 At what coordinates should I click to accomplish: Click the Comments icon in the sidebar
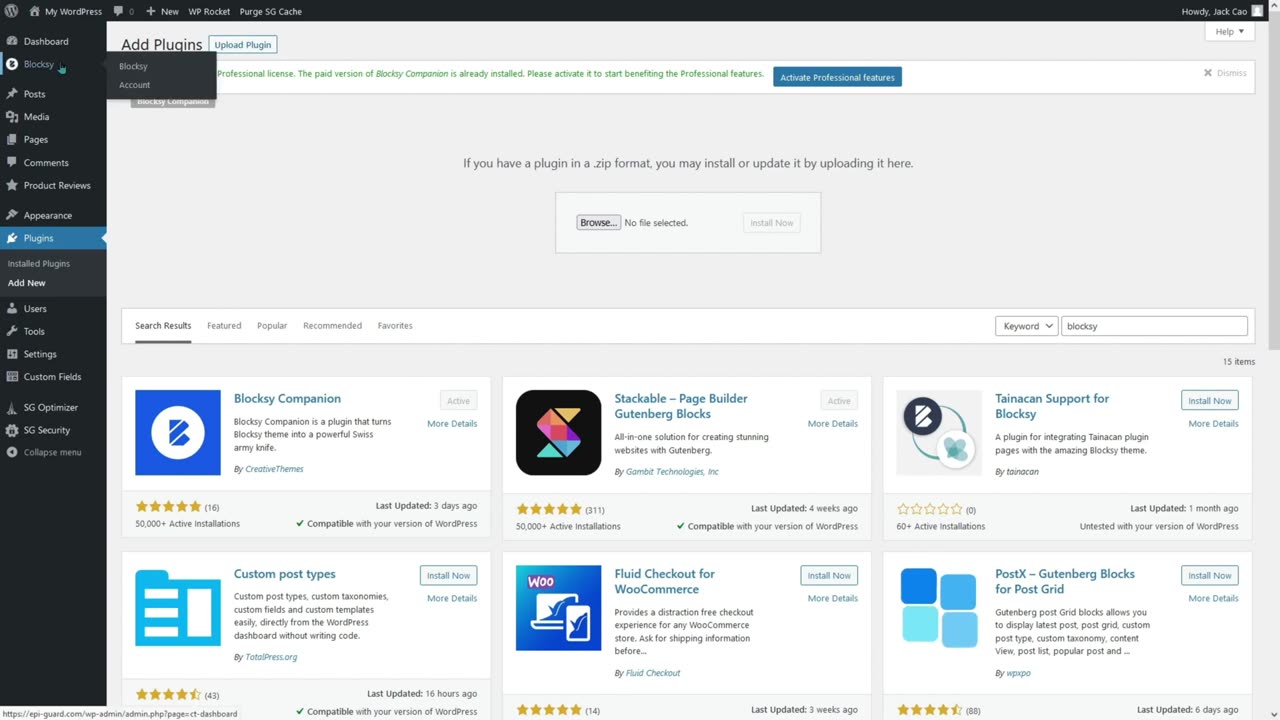(12, 163)
